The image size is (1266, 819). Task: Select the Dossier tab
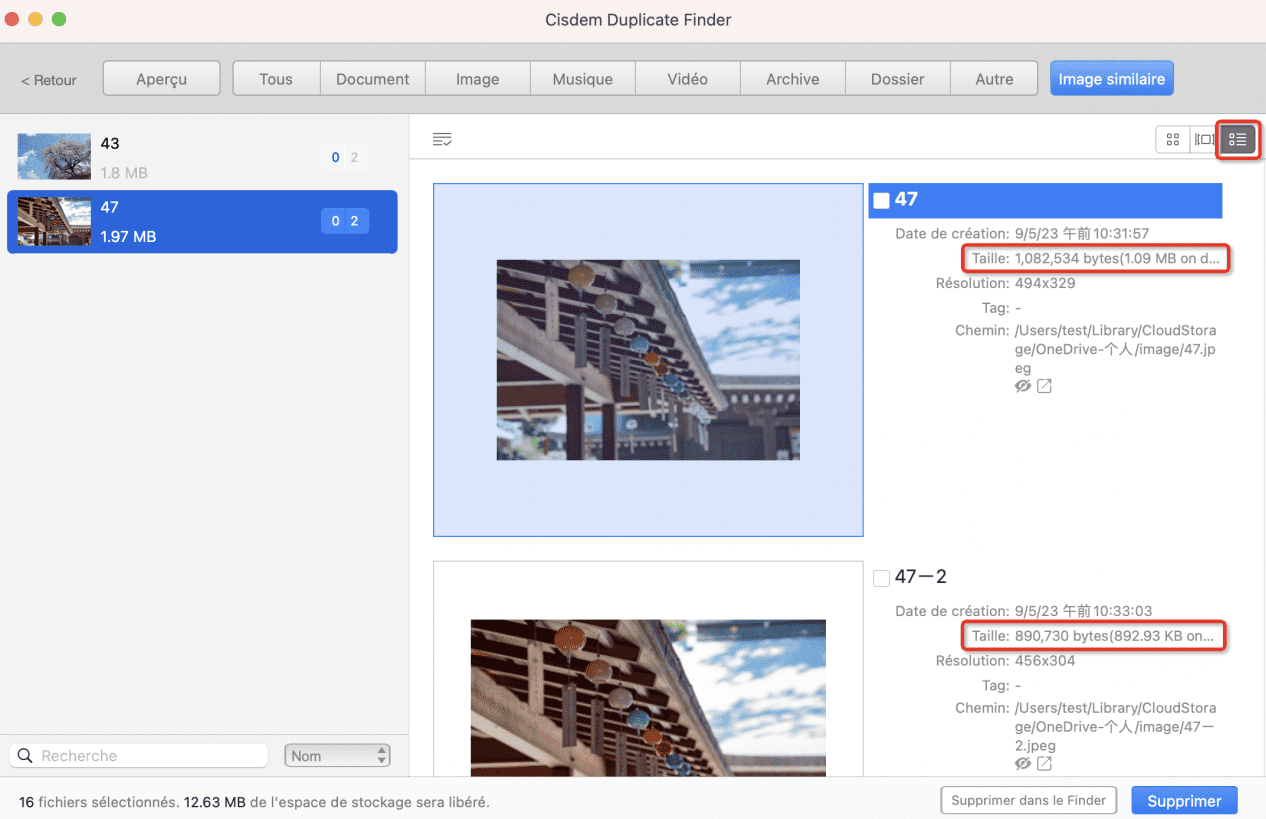[897, 79]
